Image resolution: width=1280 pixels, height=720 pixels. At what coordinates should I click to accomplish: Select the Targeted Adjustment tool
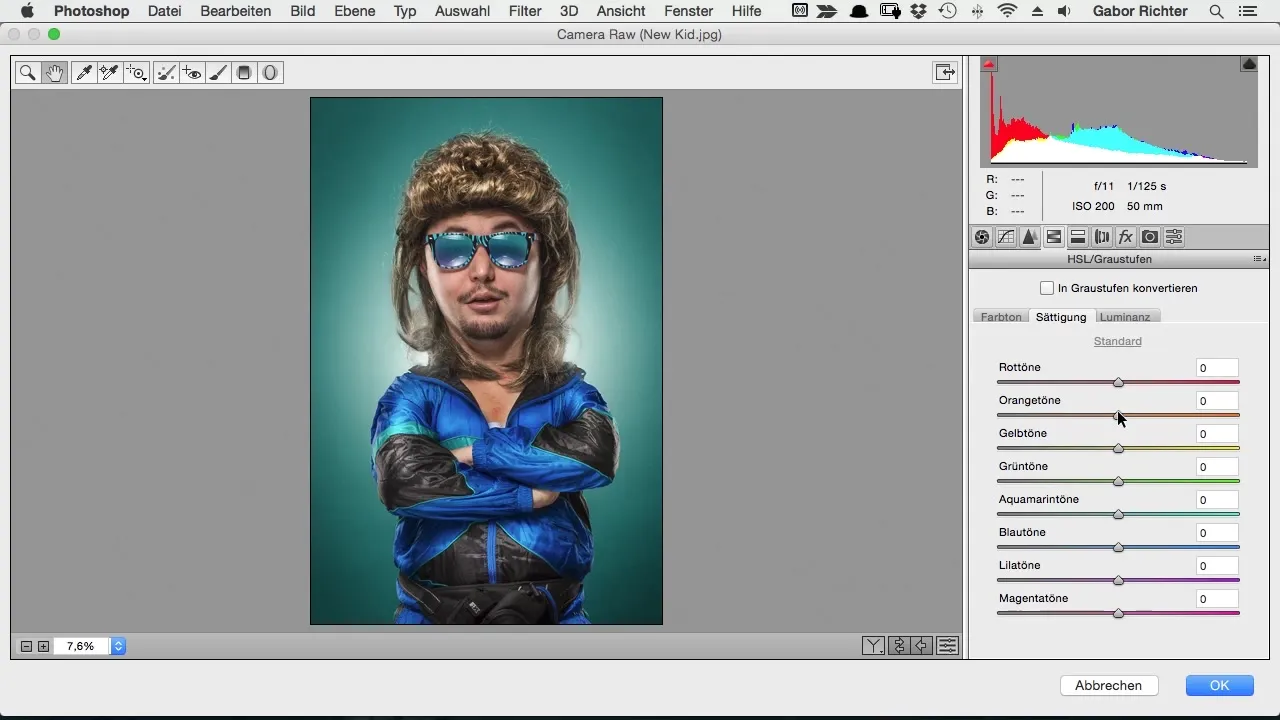coord(137,73)
